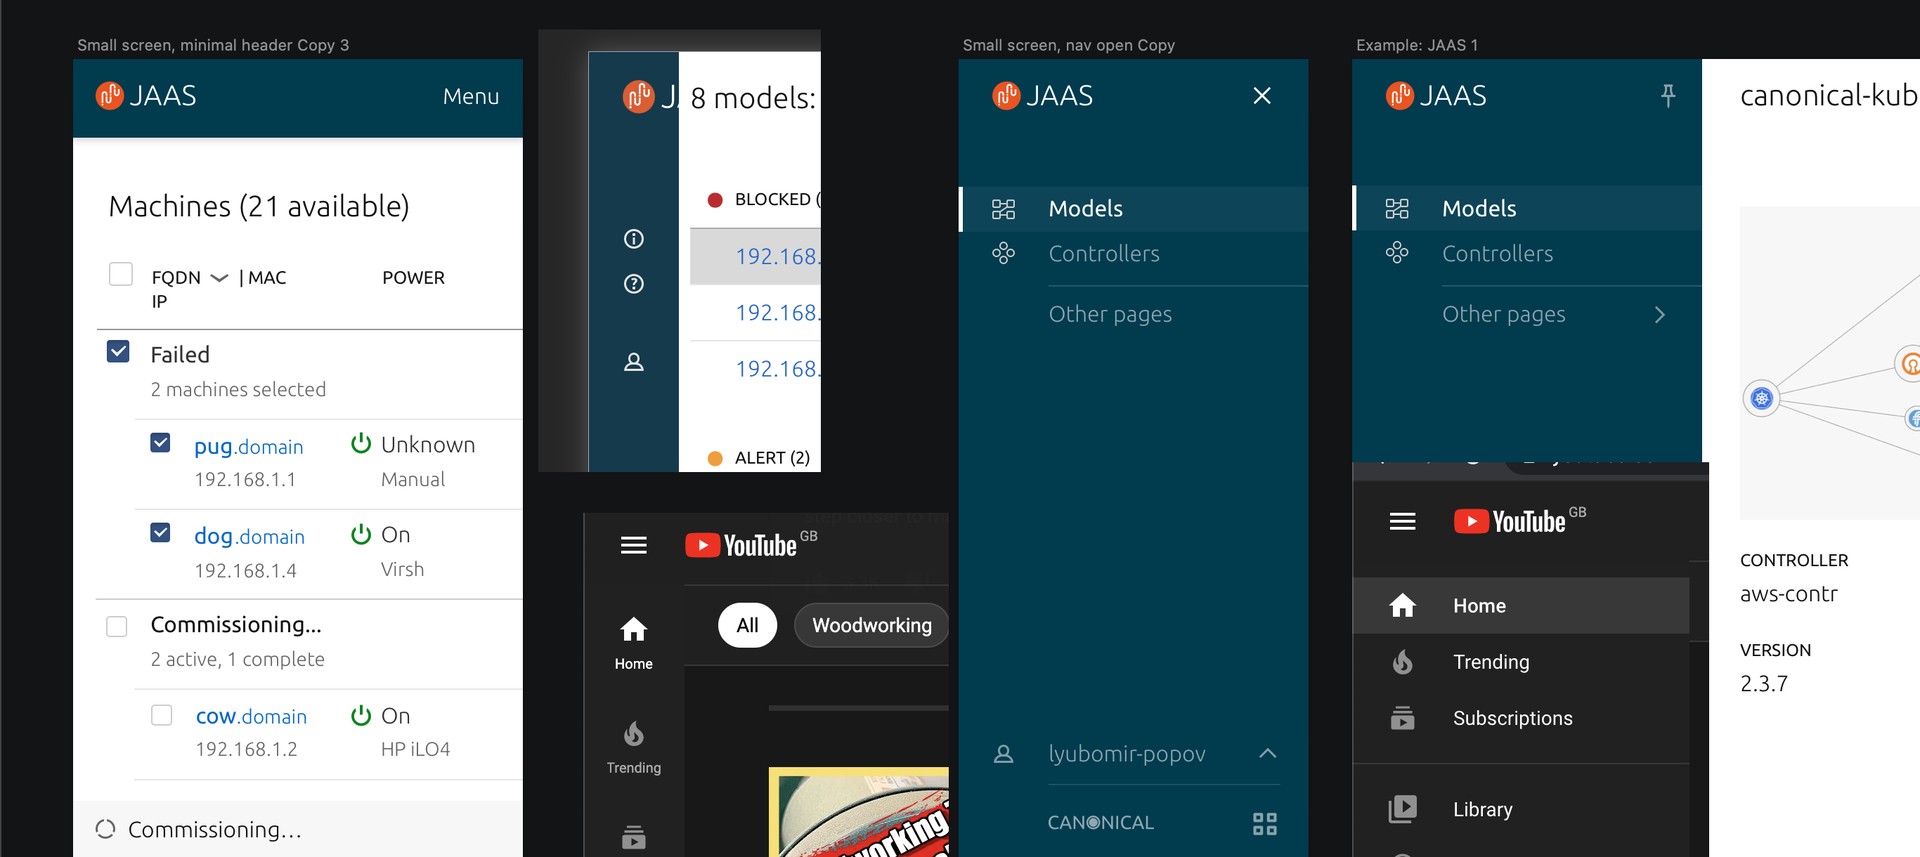Collapse the lyubomir-popov user menu chevron
The width and height of the screenshot is (1920, 857).
pos(1267,753)
